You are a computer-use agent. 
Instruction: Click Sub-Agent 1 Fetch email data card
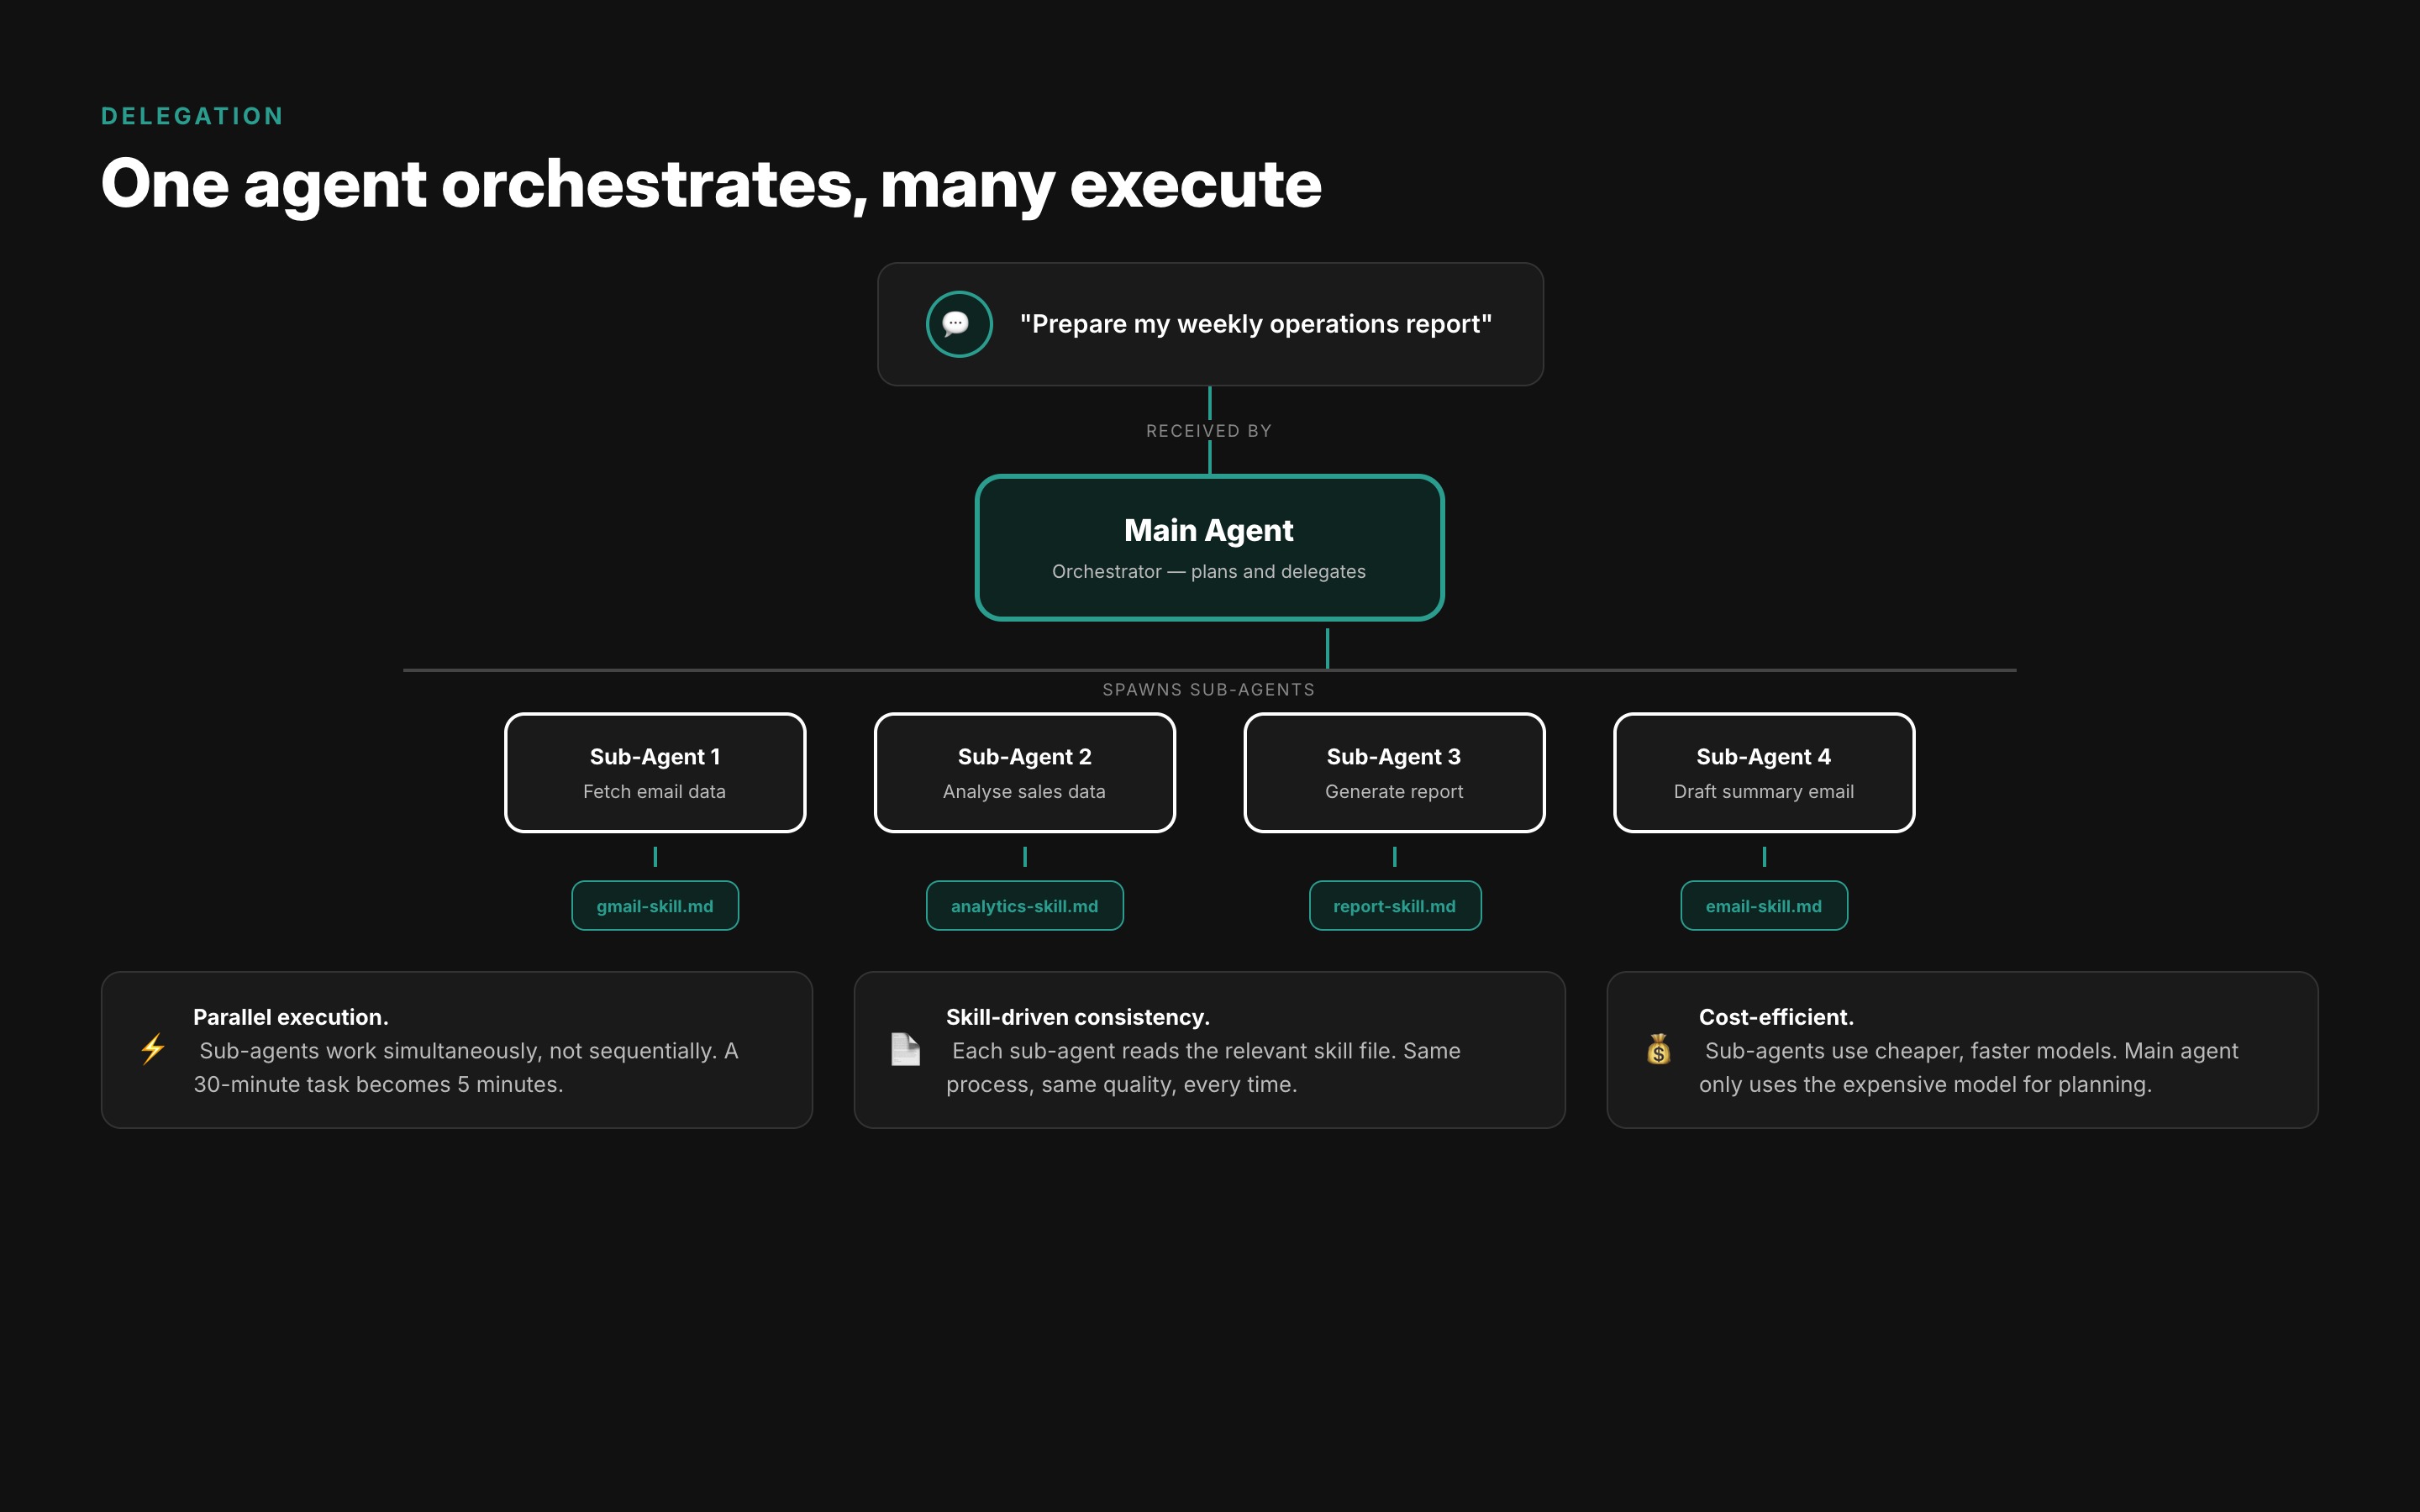click(655, 772)
